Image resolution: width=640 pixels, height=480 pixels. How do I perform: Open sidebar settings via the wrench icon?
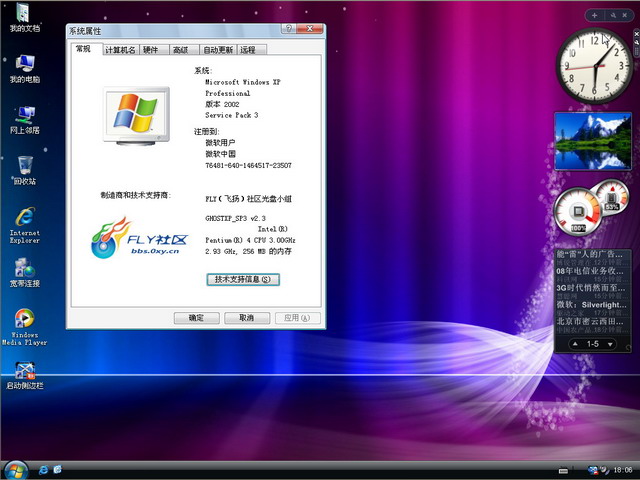point(613,15)
